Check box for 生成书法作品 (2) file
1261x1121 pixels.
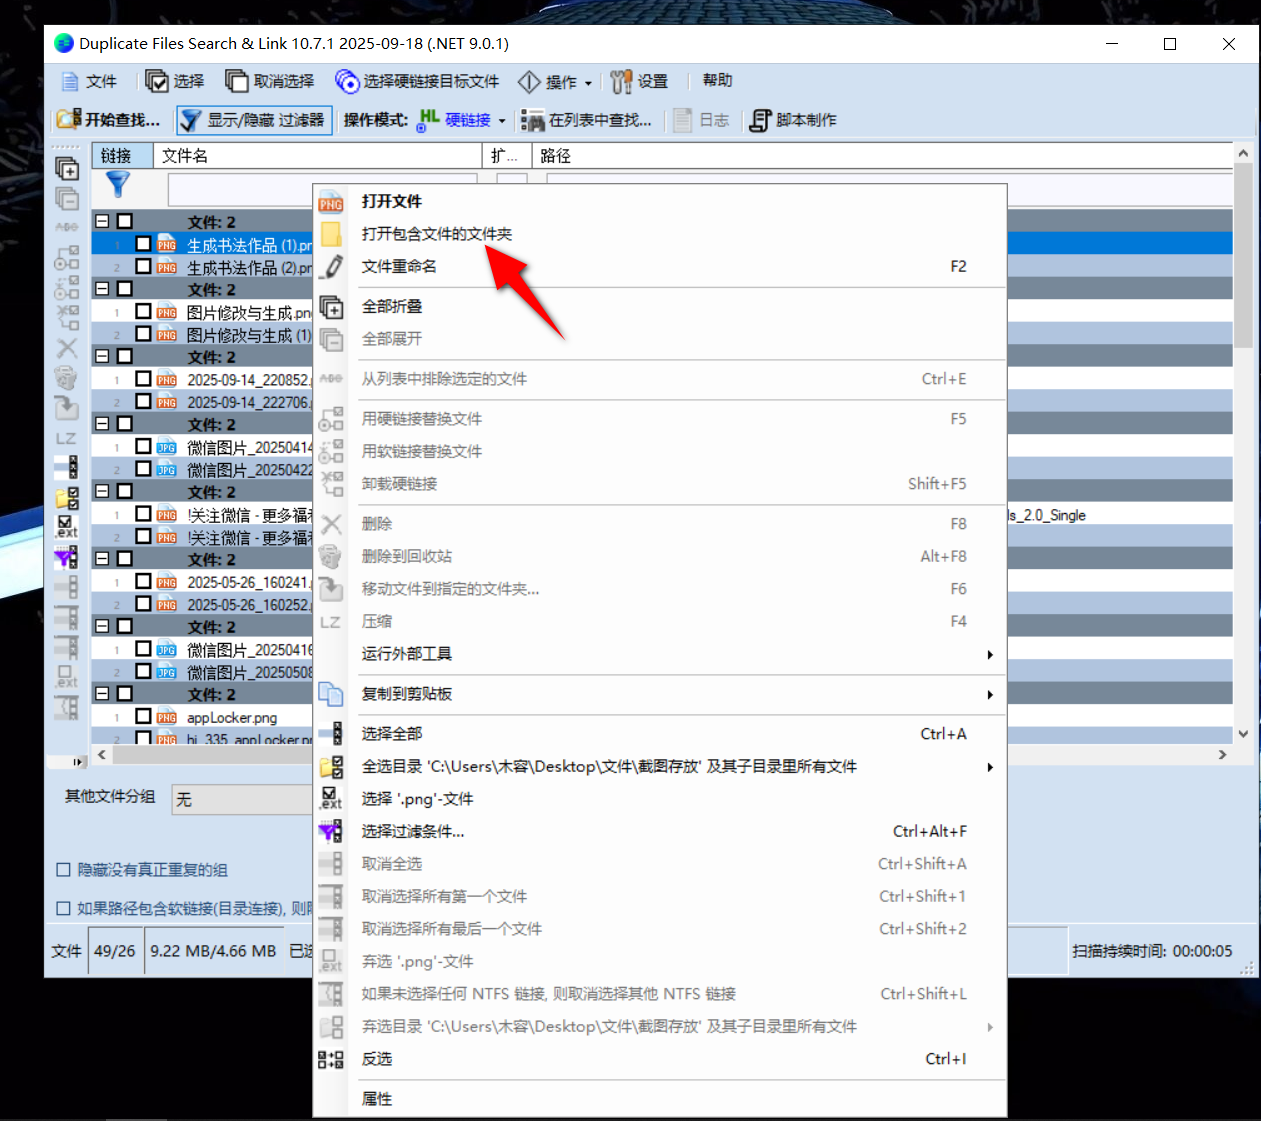coord(143,267)
